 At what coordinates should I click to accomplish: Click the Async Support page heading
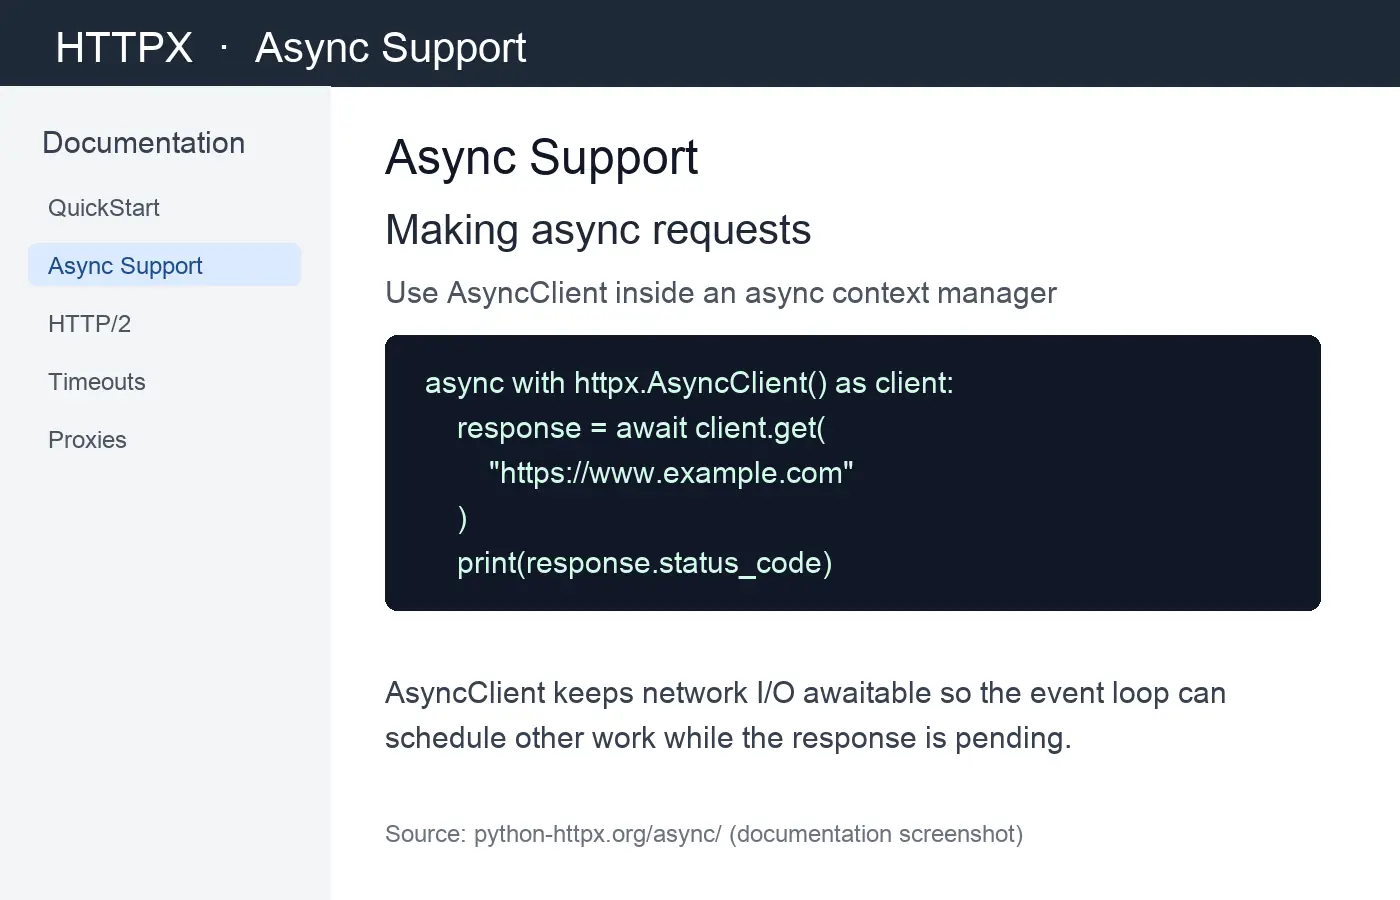pyautogui.click(x=542, y=158)
